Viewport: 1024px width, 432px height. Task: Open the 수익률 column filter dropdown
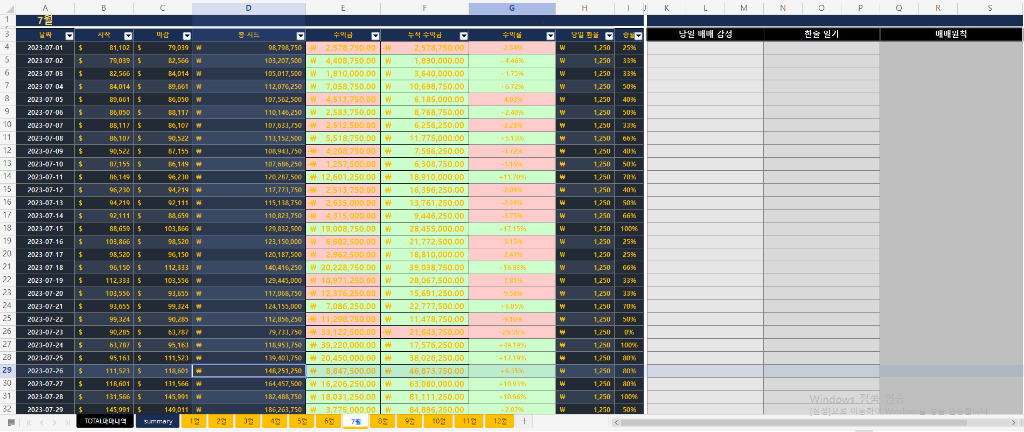pos(550,36)
